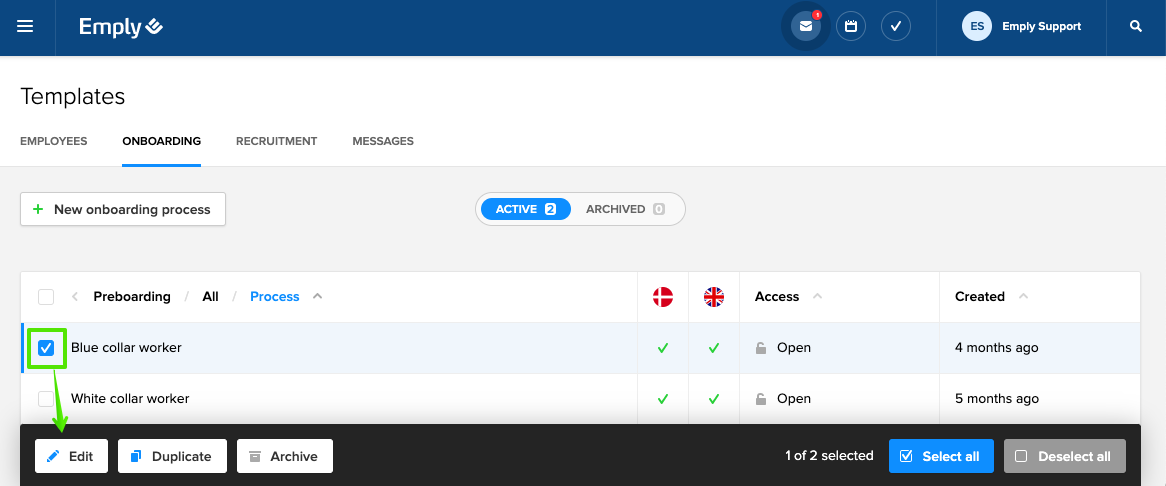The width and height of the screenshot is (1166, 486).
Task: Click the search magnifier icon
Action: (x=1136, y=27)
